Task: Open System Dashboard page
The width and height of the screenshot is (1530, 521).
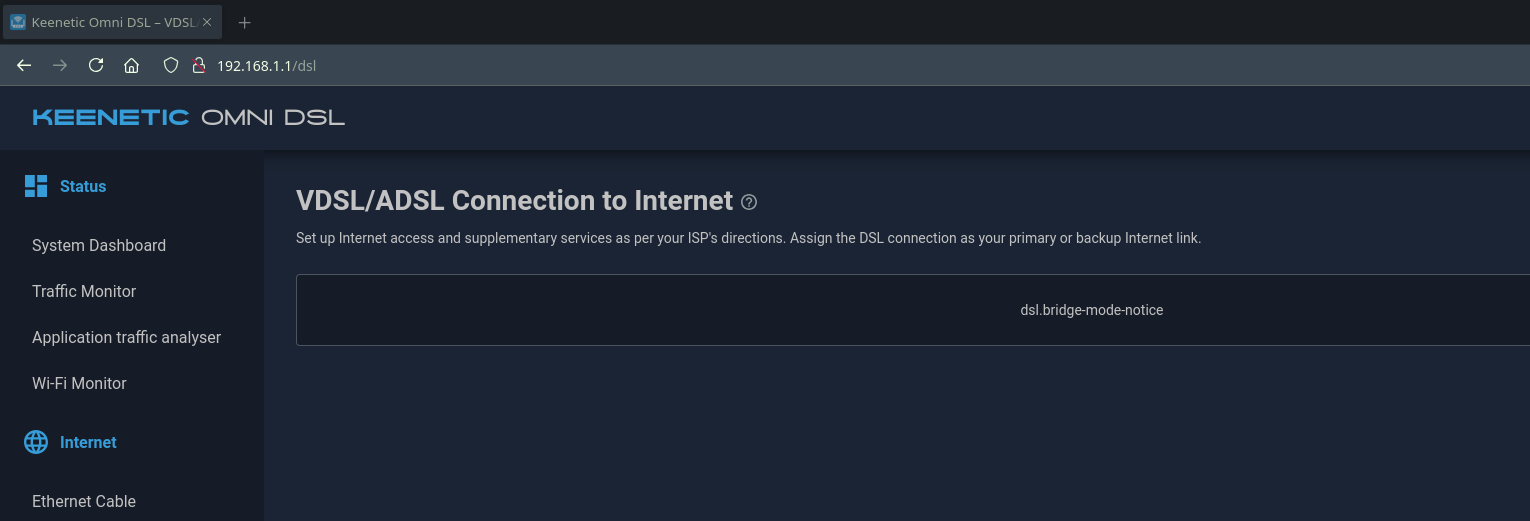Action: coord(99,245)
